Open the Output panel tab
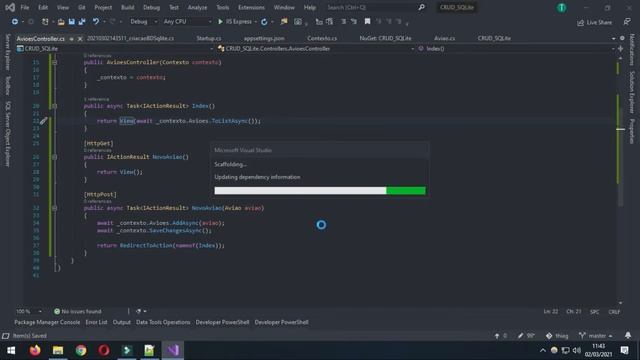Screen dimensions: 640x360 [x=122, y=322]
